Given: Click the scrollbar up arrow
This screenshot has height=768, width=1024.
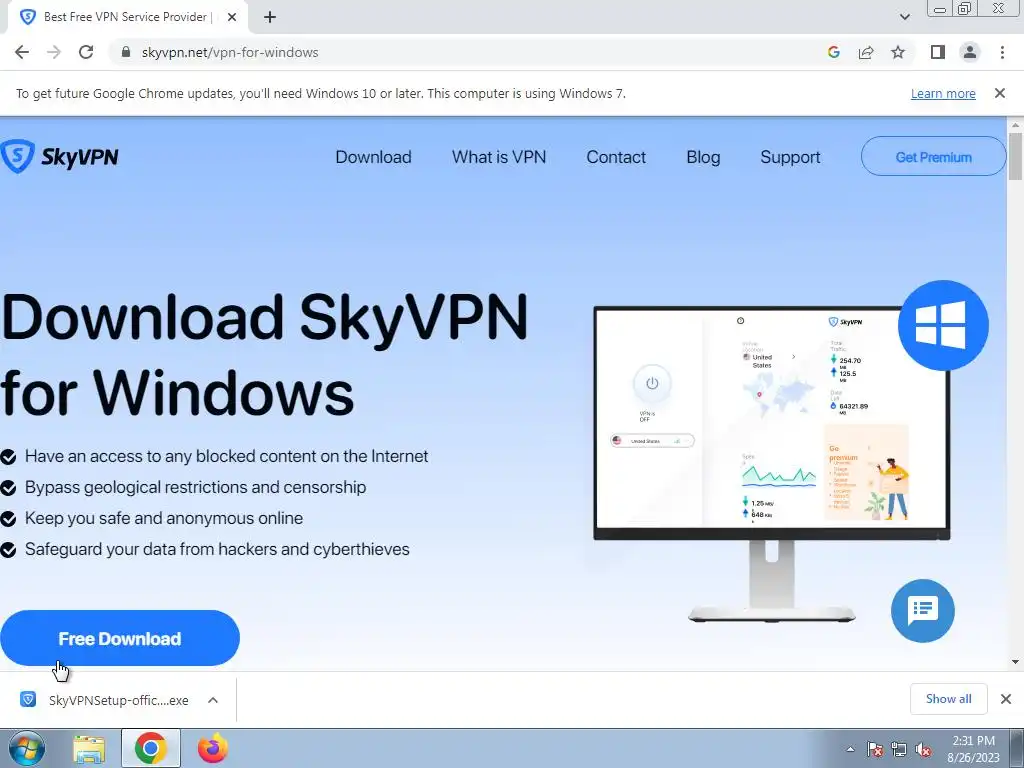Looking at the screenshot, I should pos(1015,125).
